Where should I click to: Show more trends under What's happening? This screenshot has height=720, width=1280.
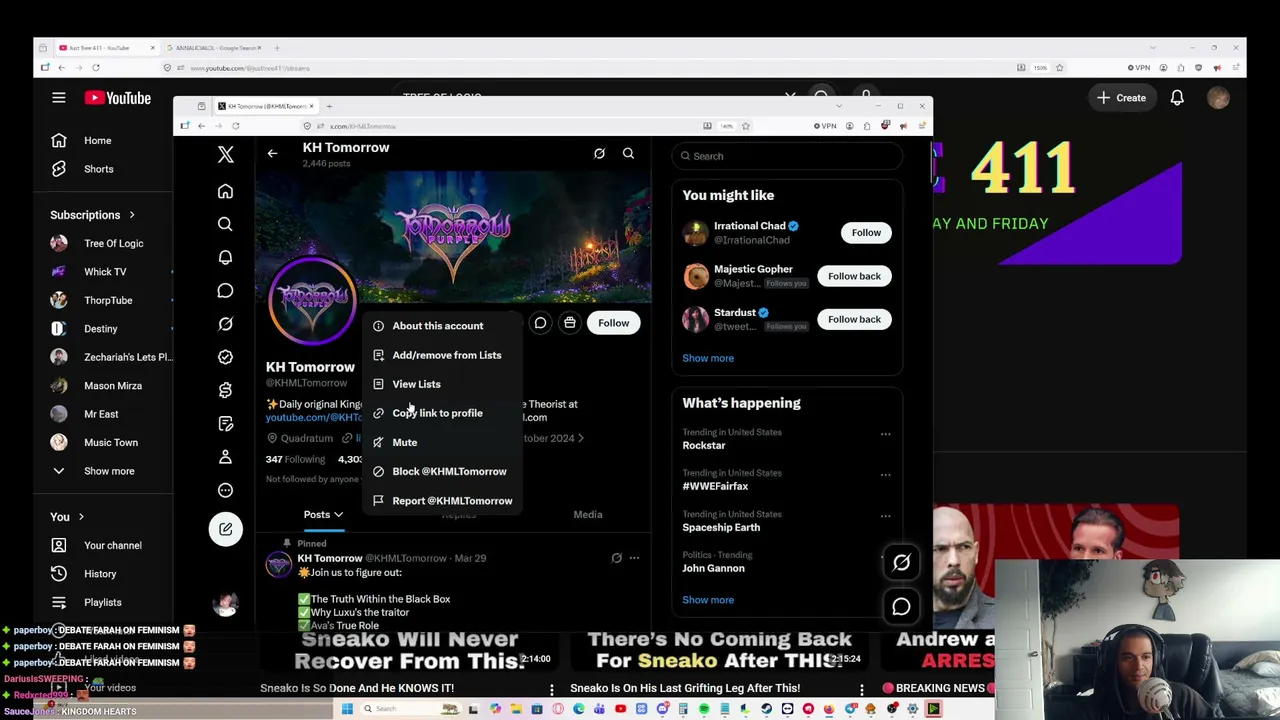(x=708, y=600)
